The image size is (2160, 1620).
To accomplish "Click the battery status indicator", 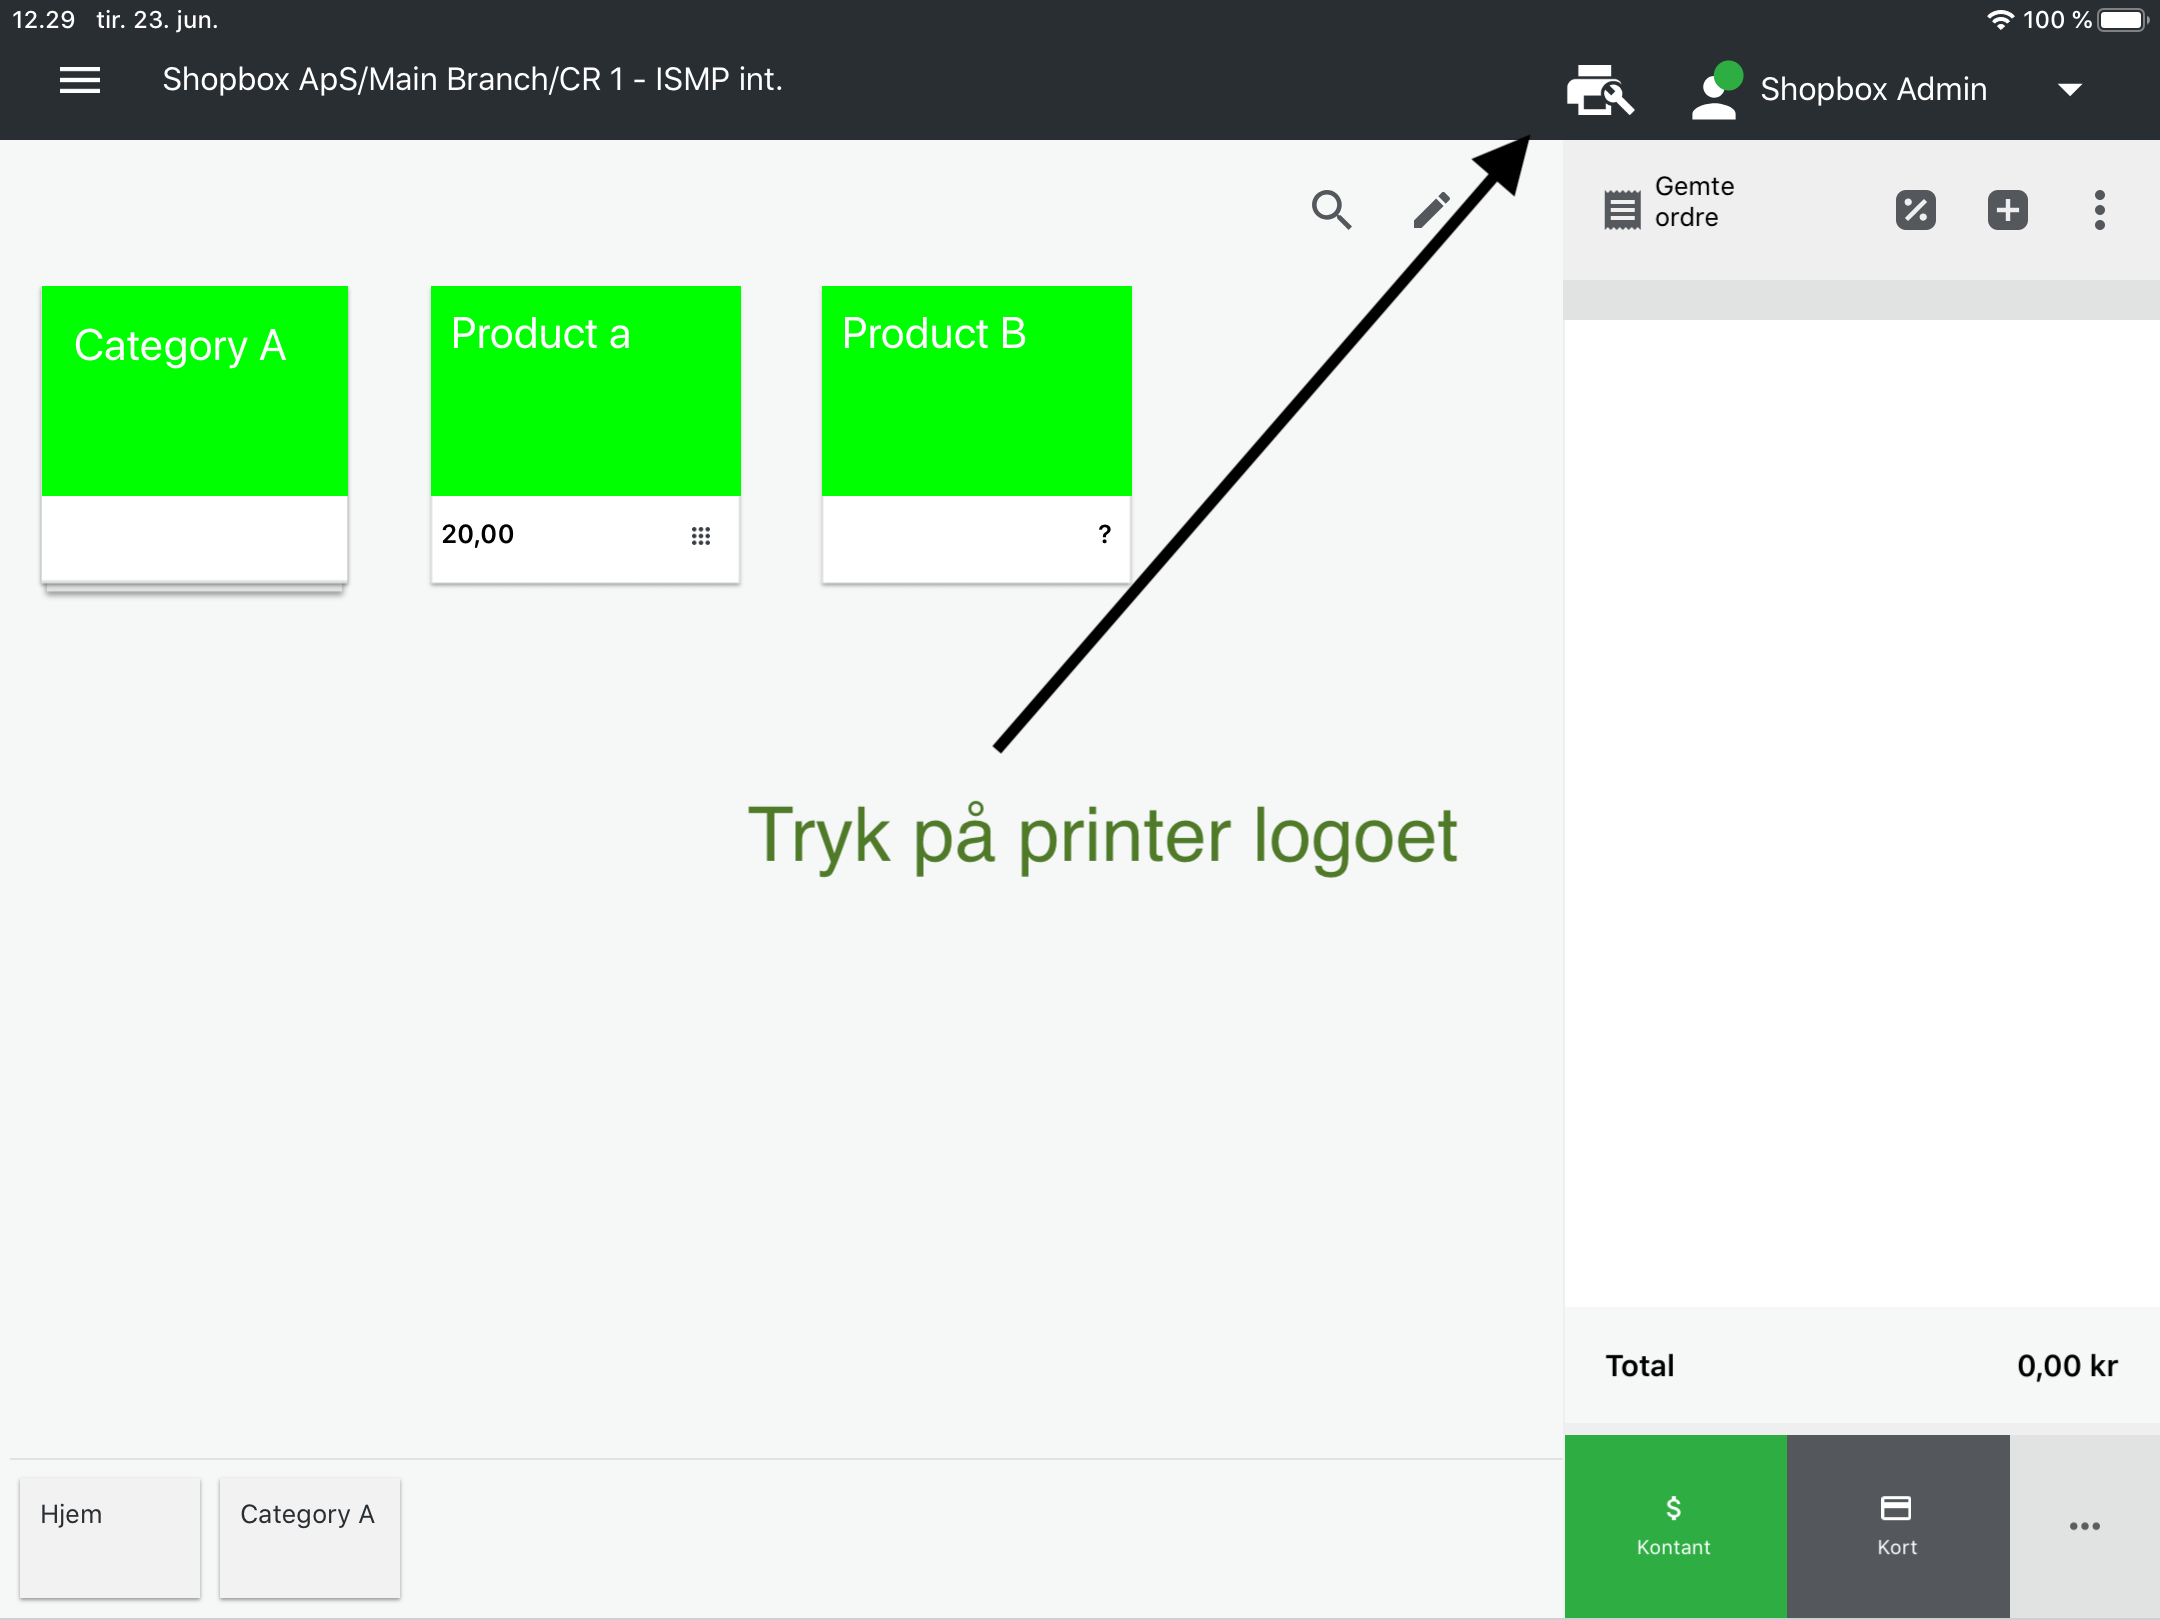I will [x=2123, y=20].
